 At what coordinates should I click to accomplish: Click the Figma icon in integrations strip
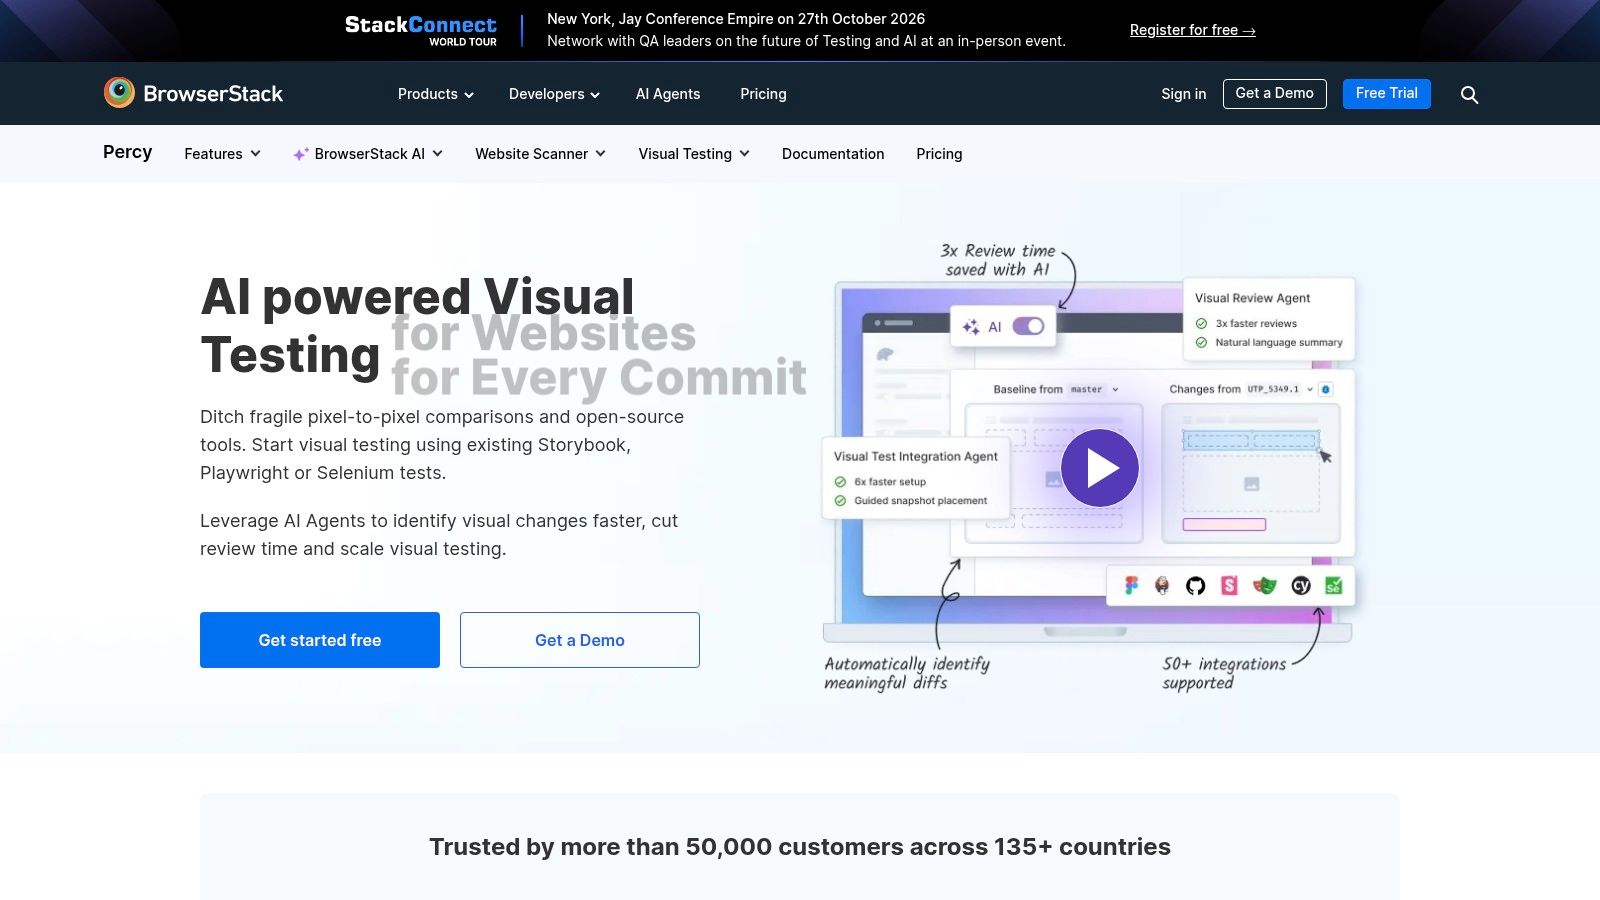tap(1131, 586)
